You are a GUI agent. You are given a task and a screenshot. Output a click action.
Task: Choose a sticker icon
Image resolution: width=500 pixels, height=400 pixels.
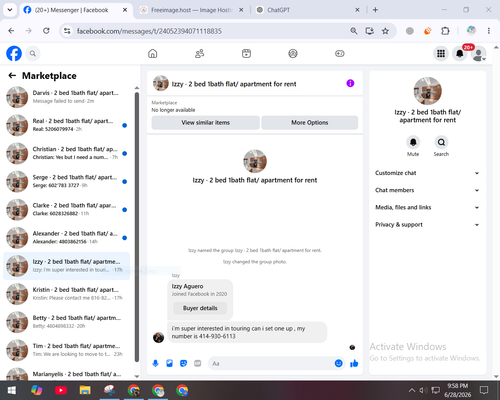(x=183, y=363)
